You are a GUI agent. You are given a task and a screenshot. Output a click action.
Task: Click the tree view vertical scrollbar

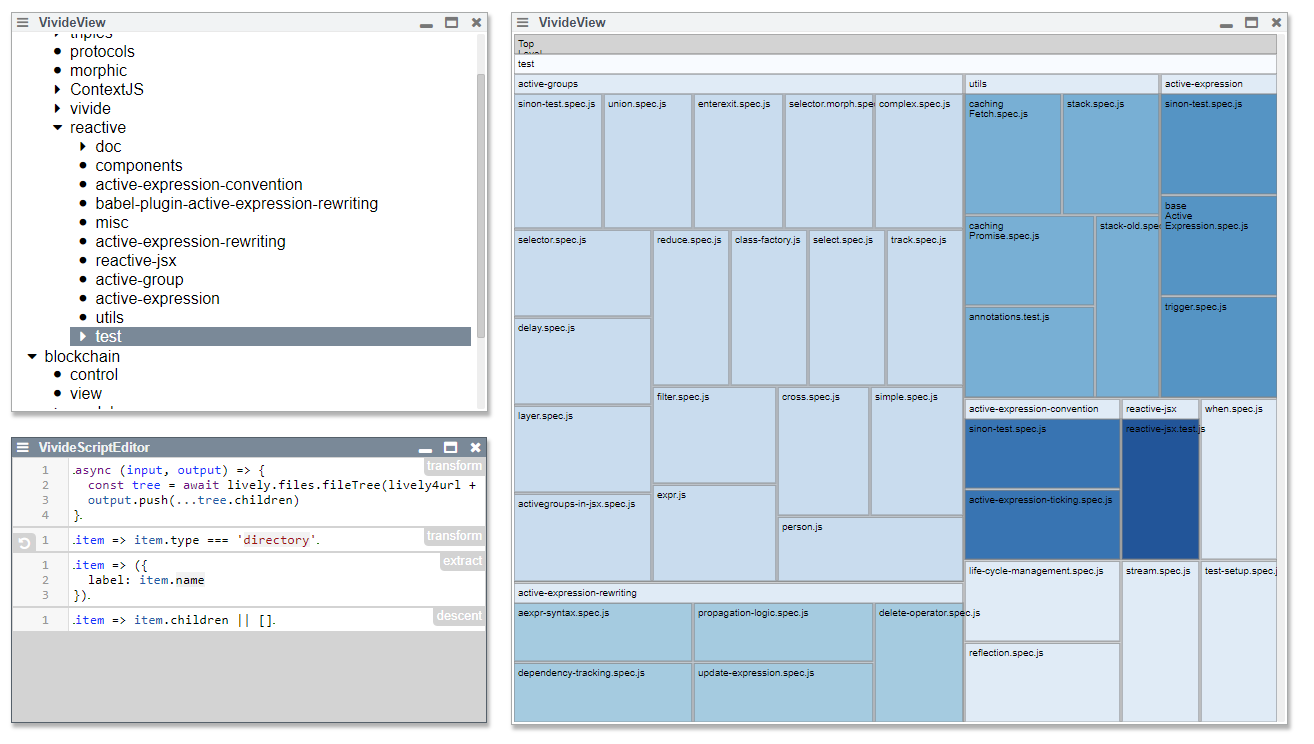coord(481,200)
